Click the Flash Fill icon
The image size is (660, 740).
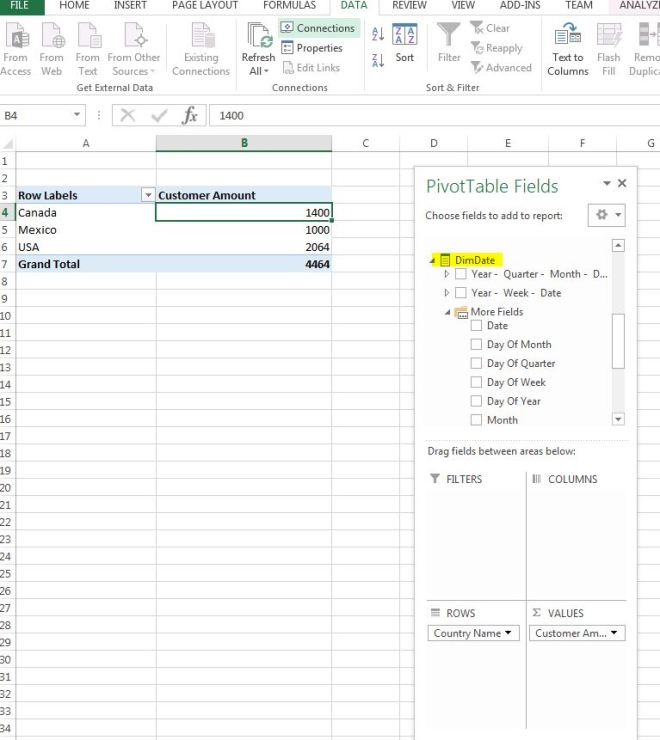click(608, 36)
